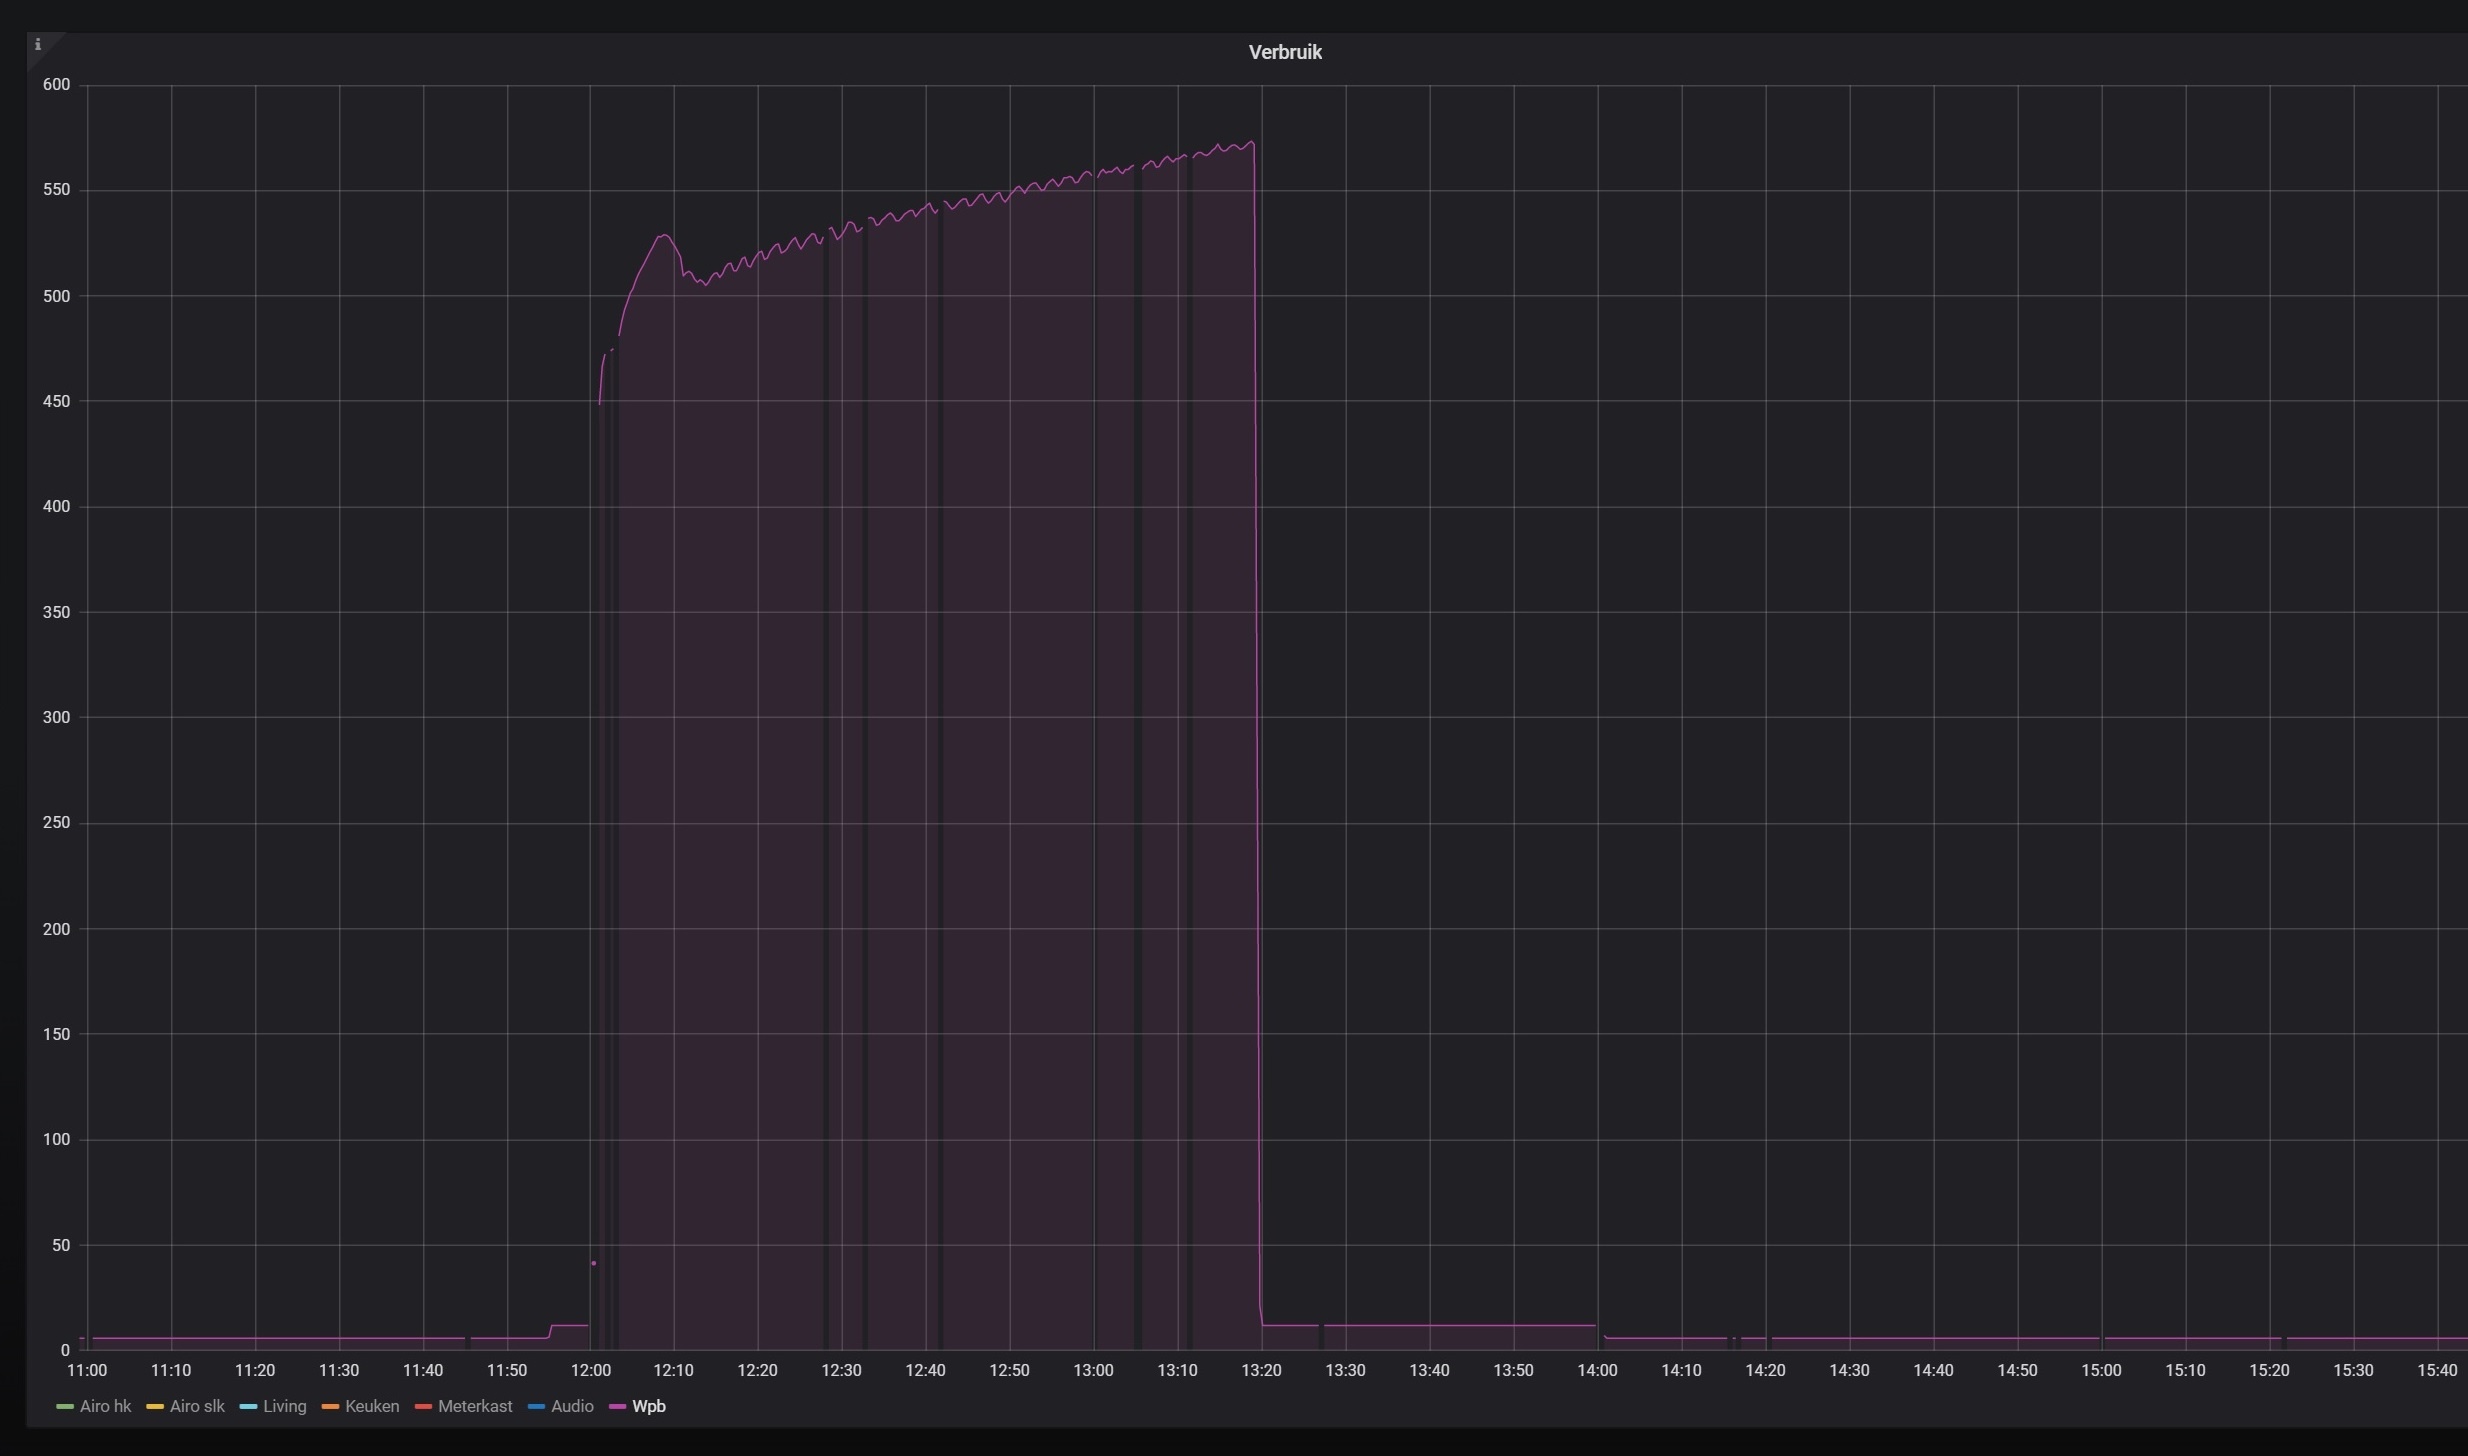
Task: Click the light blue Living color swatch
Action: click(248, 1407)
